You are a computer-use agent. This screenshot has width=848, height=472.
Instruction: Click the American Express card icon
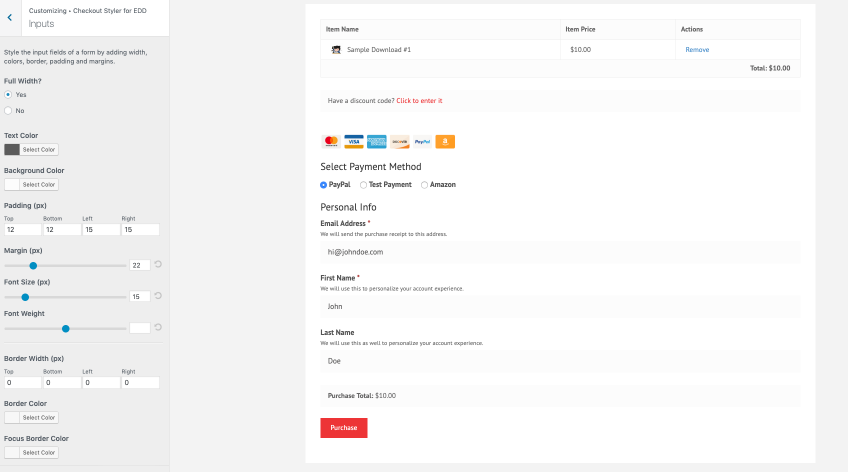377,142
